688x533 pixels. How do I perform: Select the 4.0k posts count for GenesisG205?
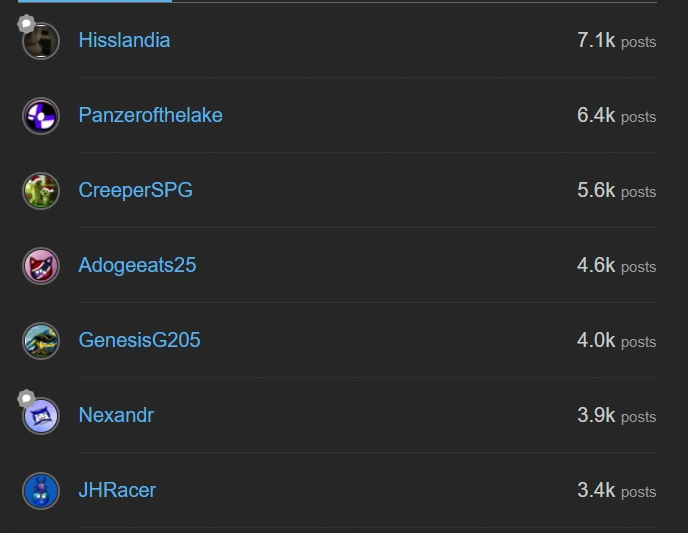pyautogui.click(x=616, y=341)
